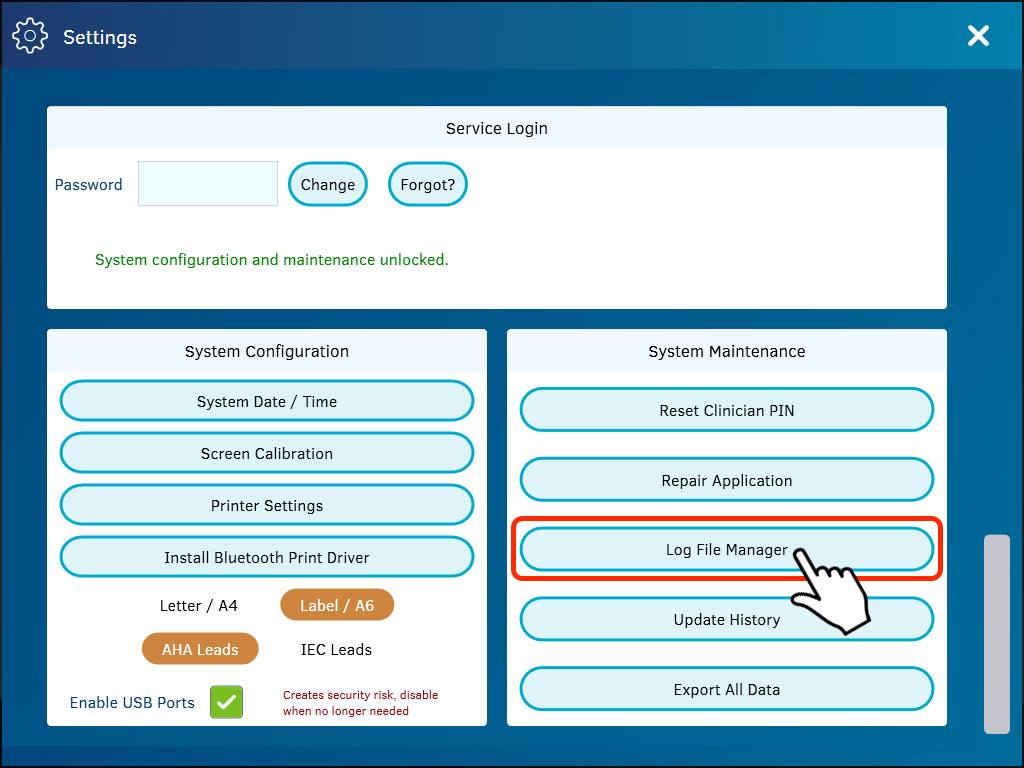This screenshot has height=768, width=1024.
Task: Reset Clinician PIN
Action: pyautogui.click(x=727, y=410)
